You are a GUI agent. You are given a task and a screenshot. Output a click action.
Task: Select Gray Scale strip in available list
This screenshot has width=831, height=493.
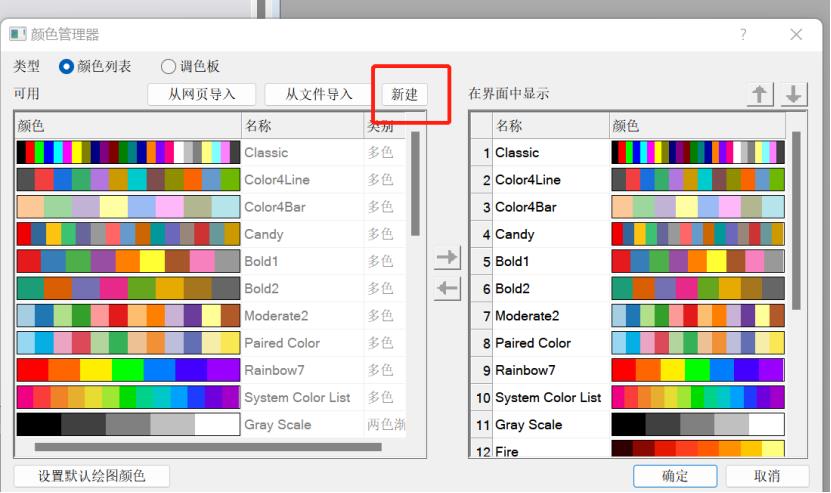[128, 425]
